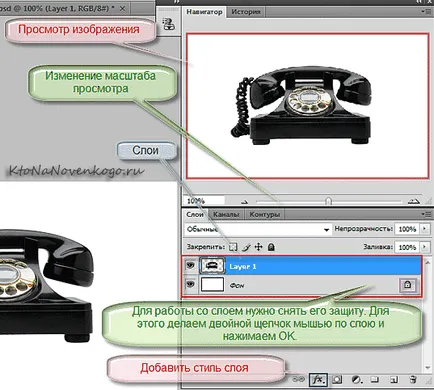Hide the Фон layer using its eye icon
The image size is (434, 390).
190,285
